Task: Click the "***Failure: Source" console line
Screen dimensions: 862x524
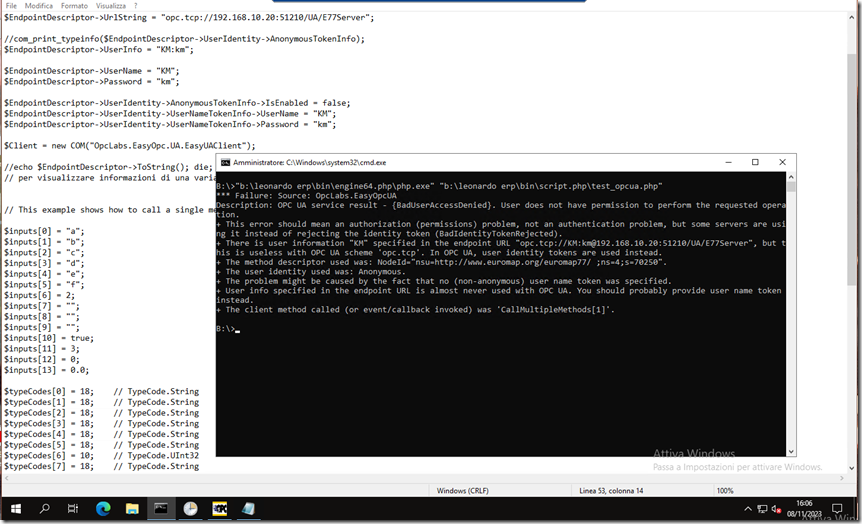Action: (x=300, y=197)
